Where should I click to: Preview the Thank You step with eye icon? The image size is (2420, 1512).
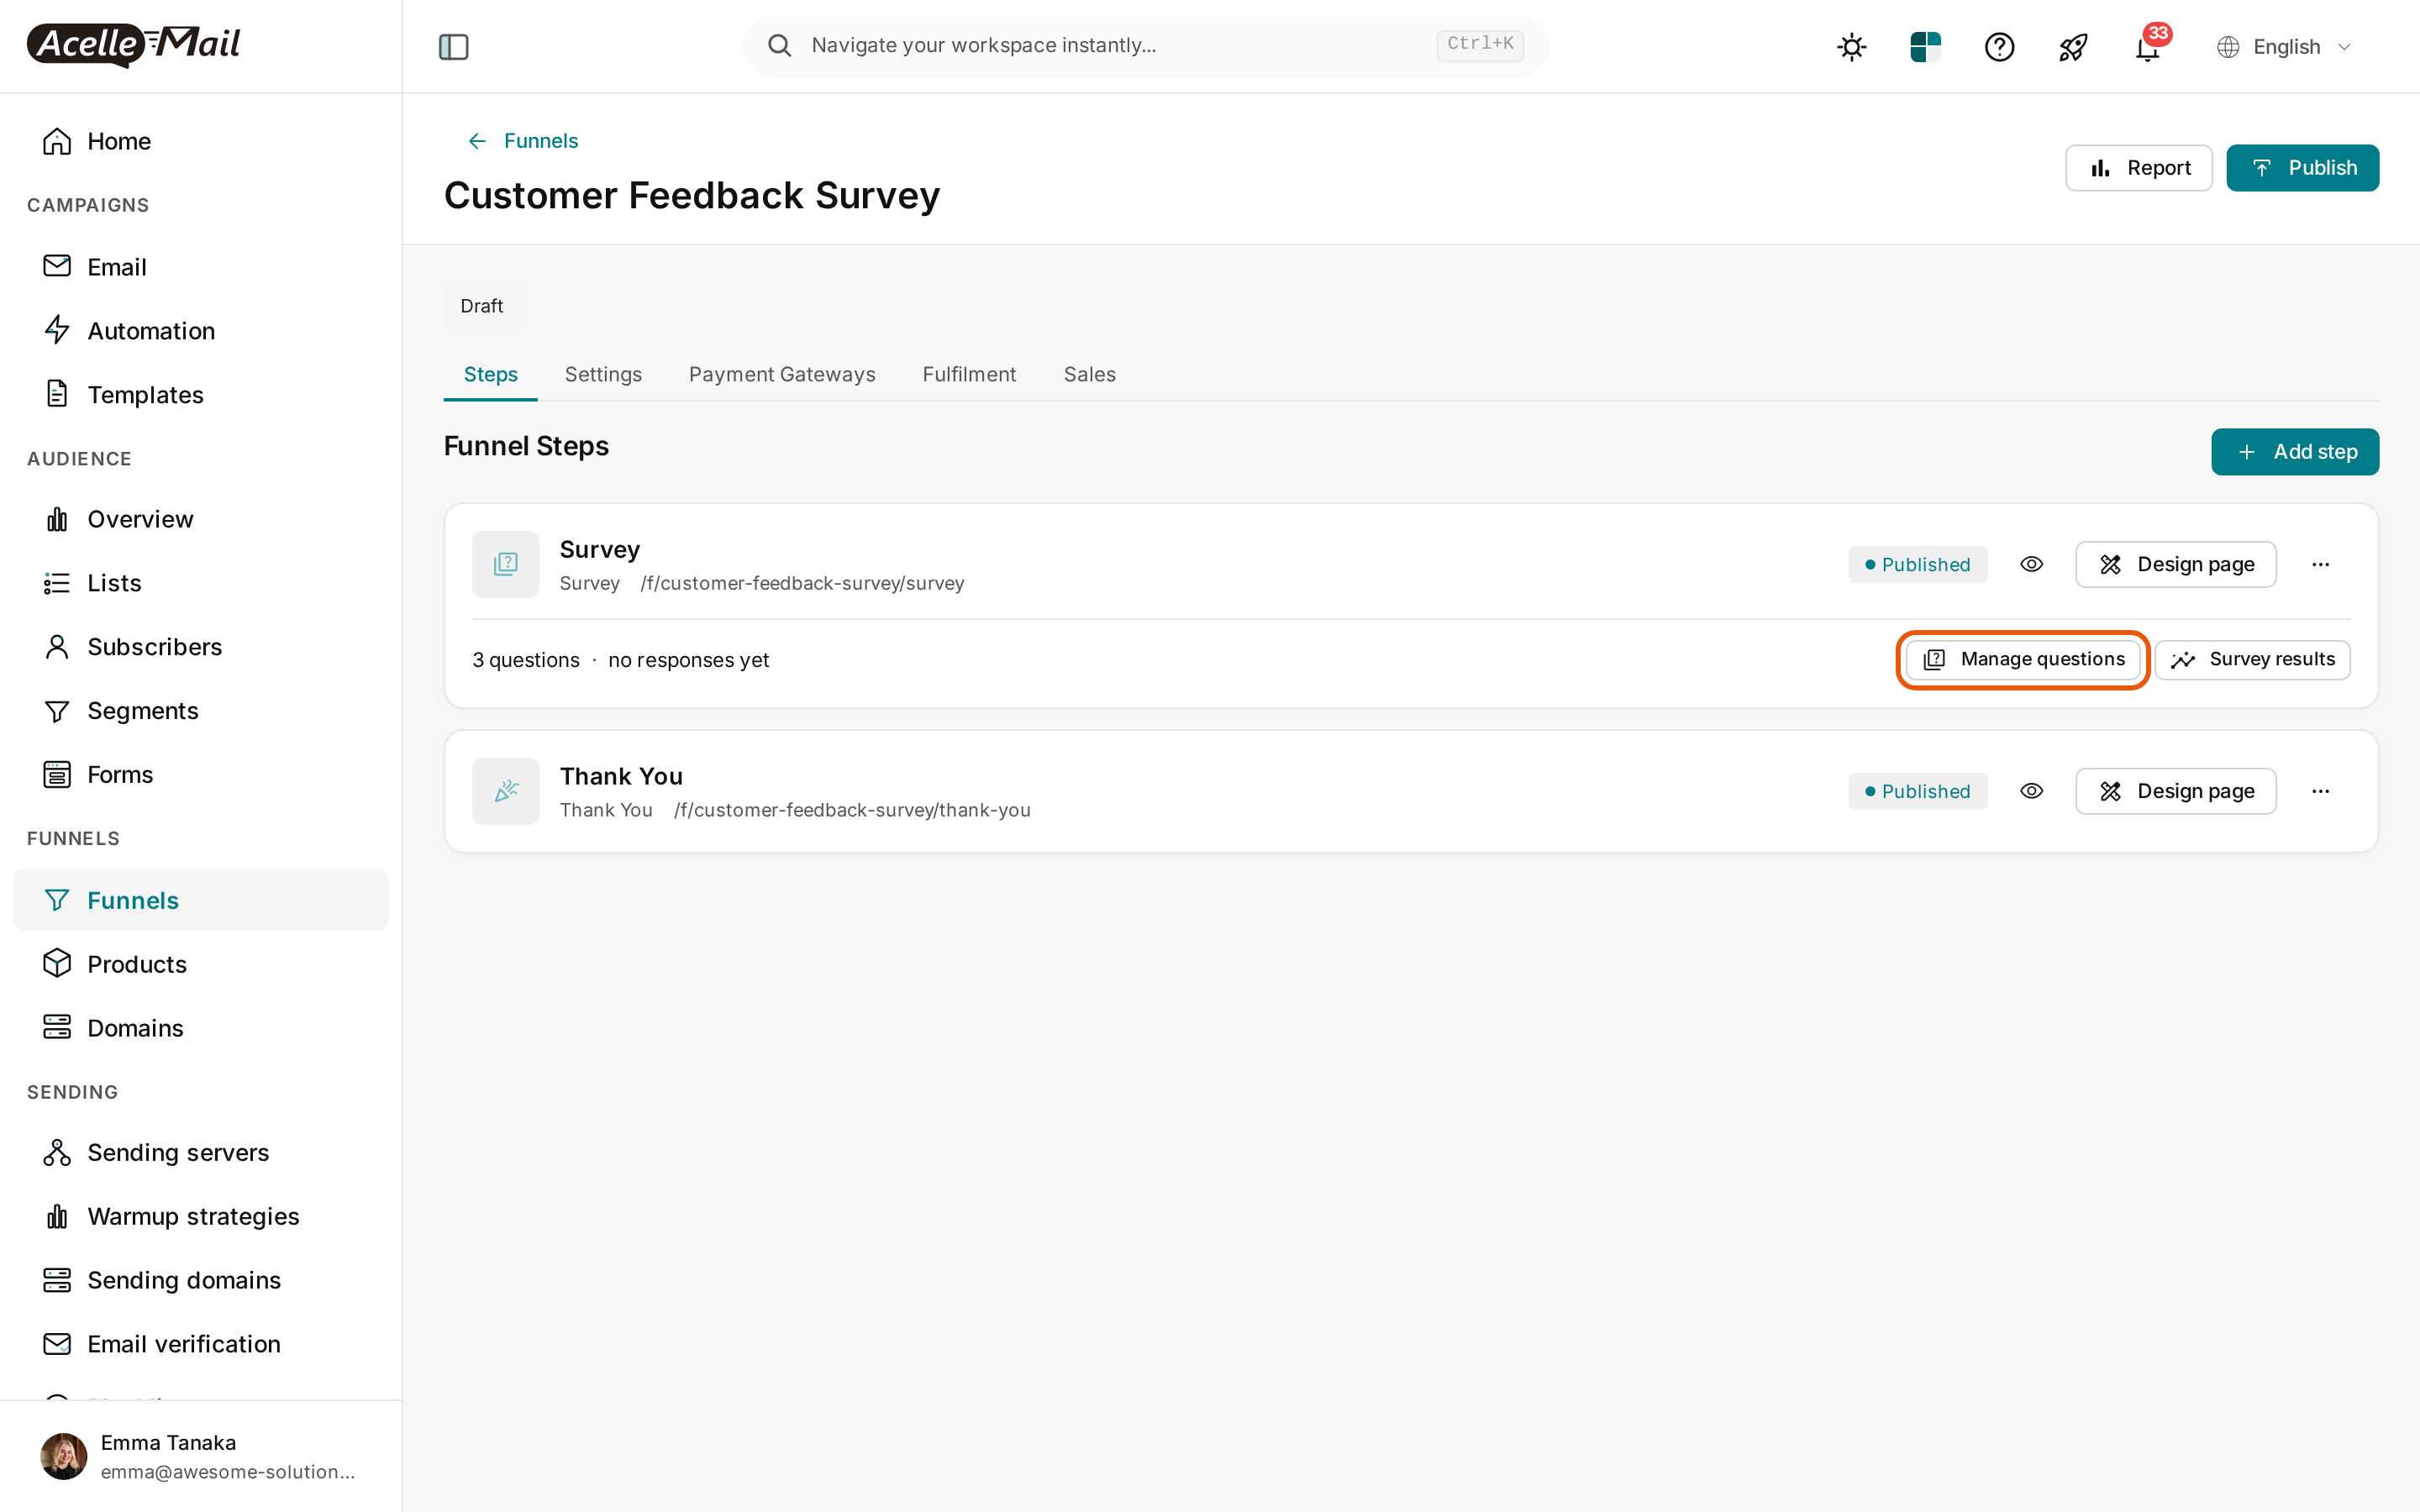point(2031,792)
